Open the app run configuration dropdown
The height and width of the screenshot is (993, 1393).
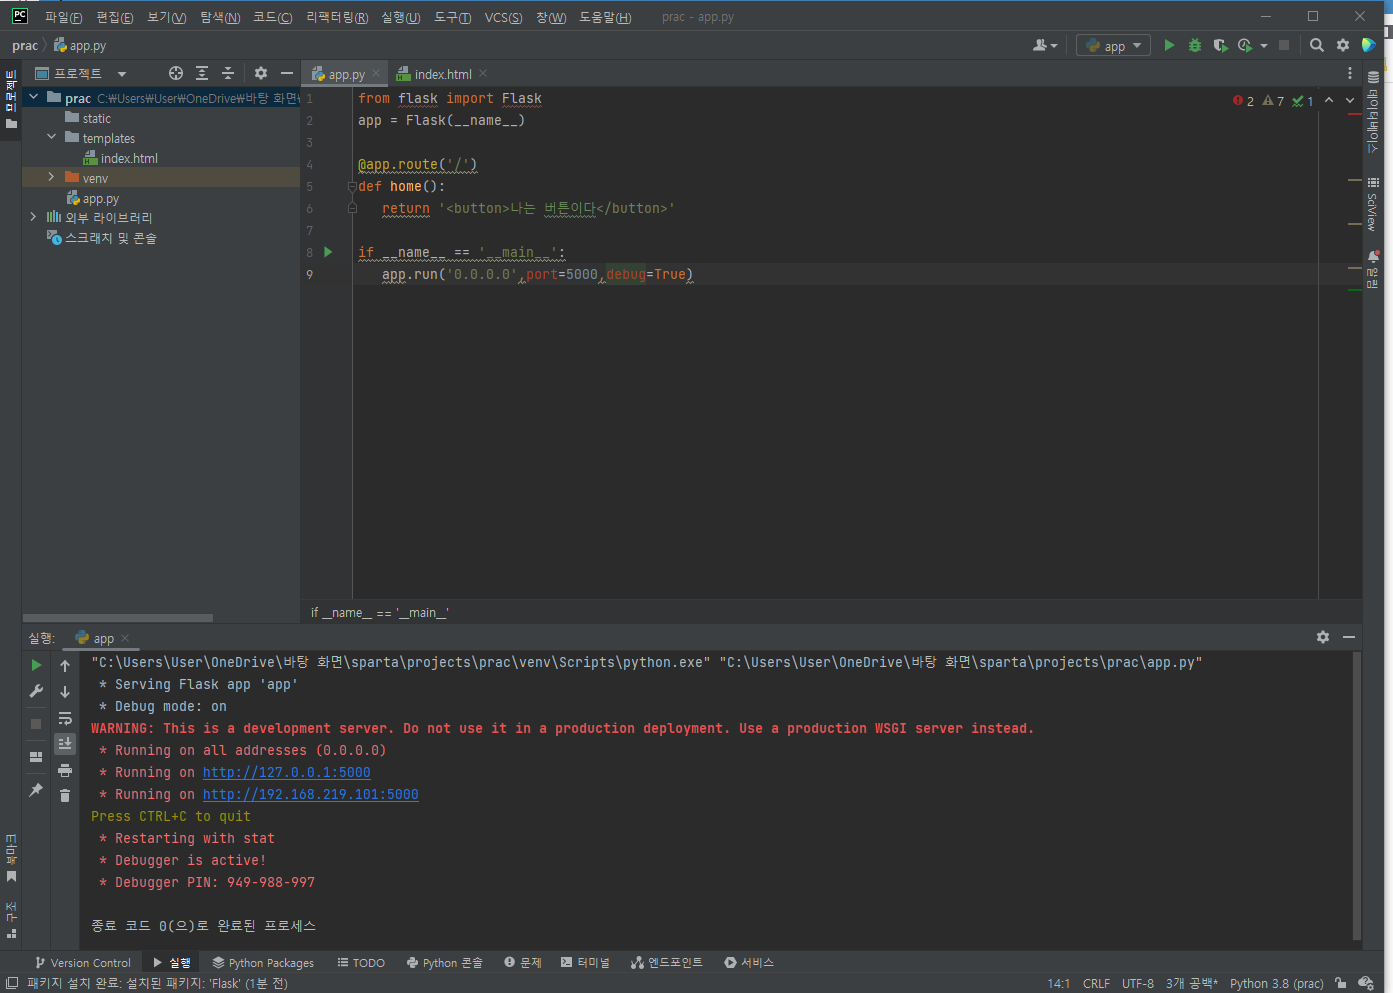(x=1113, y=45)
